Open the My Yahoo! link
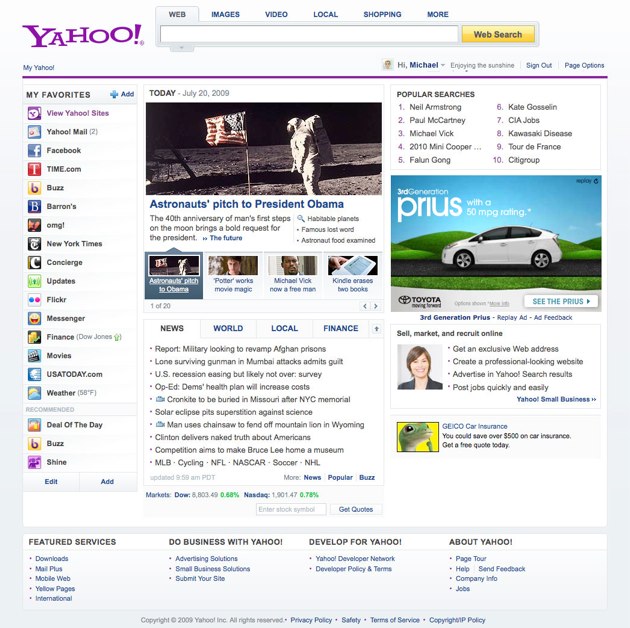Screen dimensions: 630x628 (x=39, y=68)
